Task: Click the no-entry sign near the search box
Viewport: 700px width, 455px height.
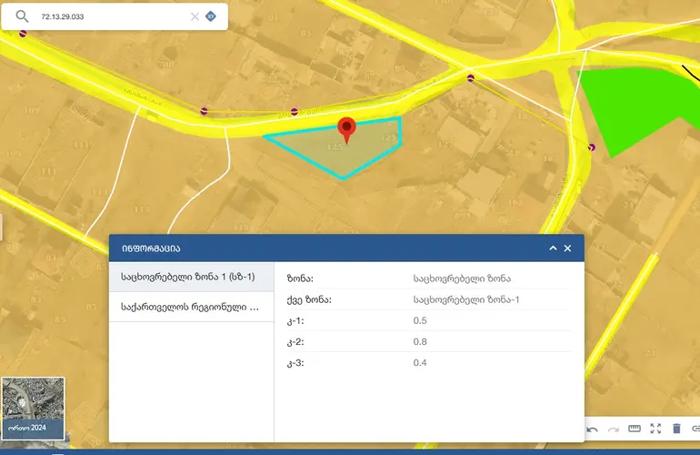Action: point(23,33)
